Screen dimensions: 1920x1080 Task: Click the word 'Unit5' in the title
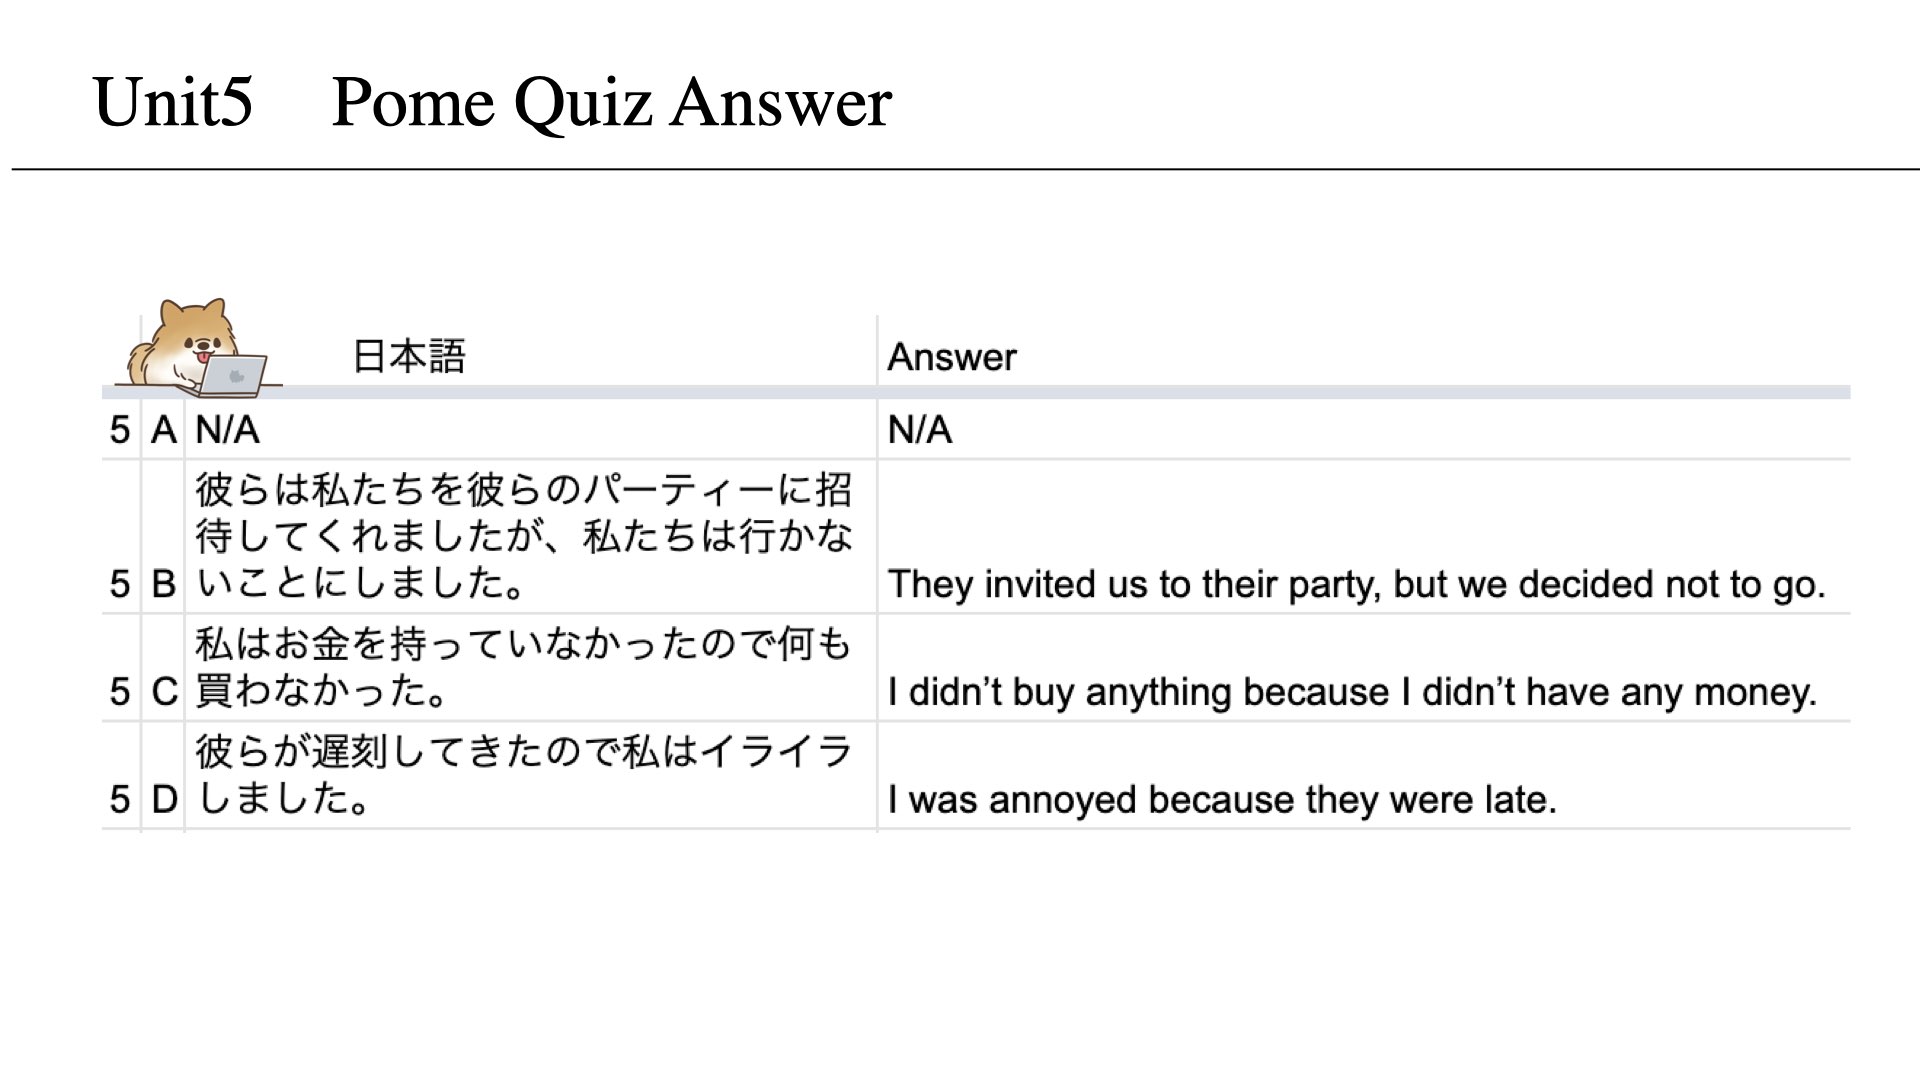(173, 102)
